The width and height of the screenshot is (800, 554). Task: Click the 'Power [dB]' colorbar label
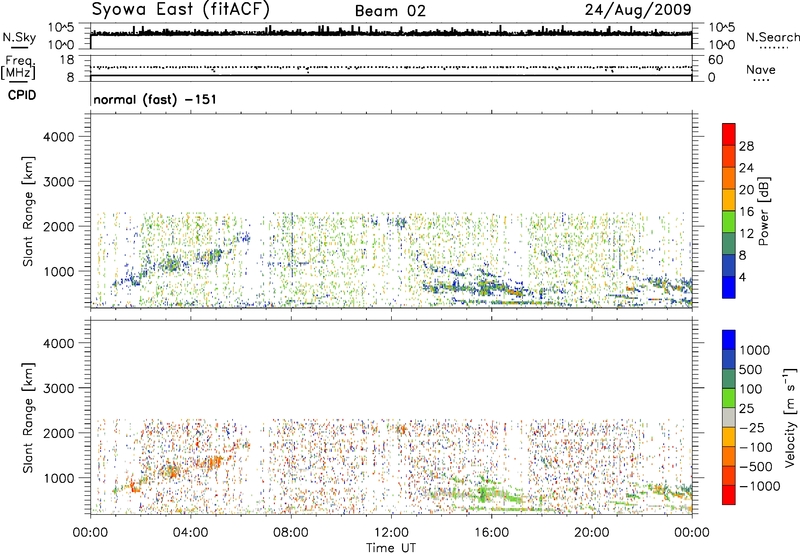[763, 211]
